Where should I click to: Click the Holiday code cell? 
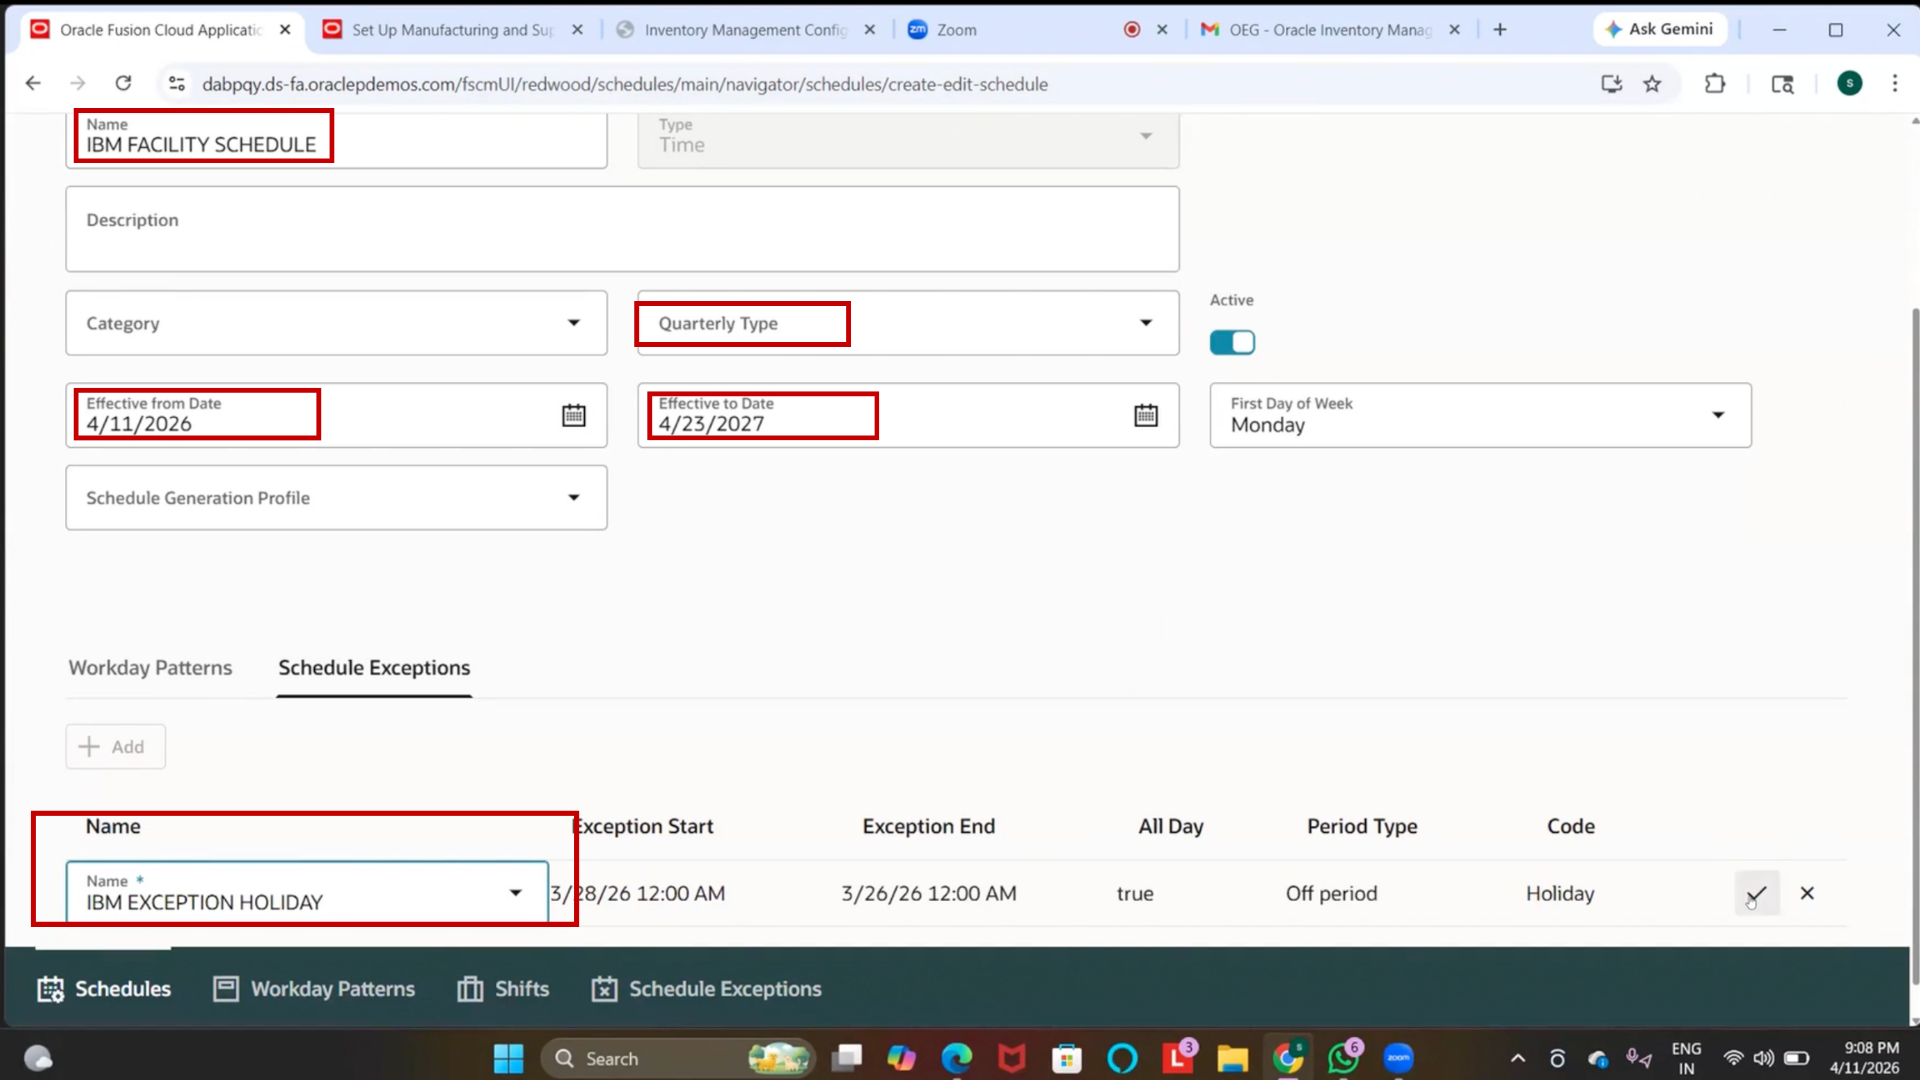1560,893
